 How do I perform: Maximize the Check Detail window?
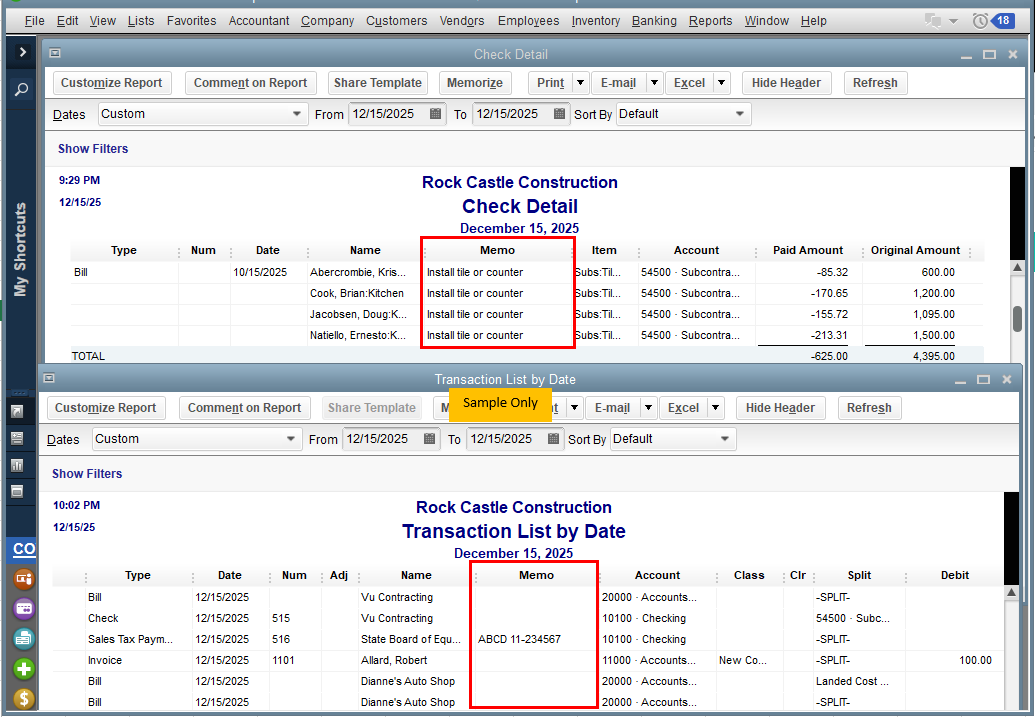[x=989, y=54]
